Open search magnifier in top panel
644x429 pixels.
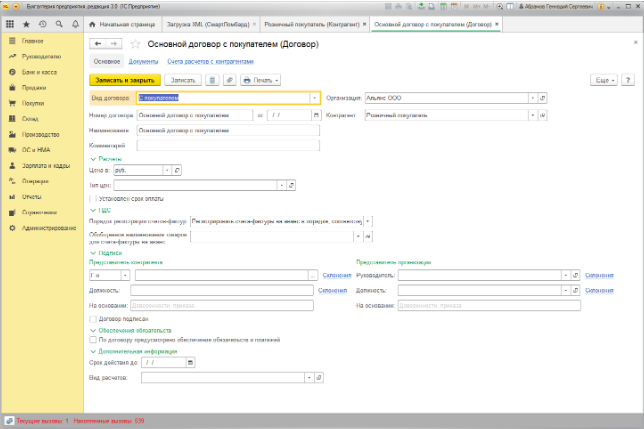tap(59, 24)
